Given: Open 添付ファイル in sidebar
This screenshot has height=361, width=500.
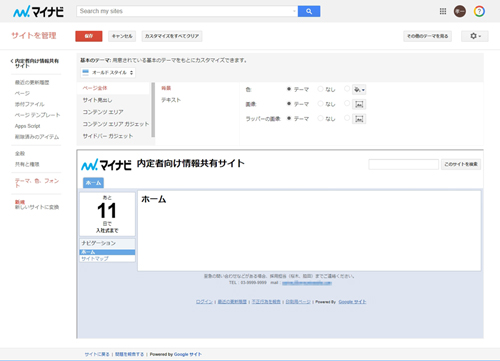Looking at the screenshot, I should tap(29, 104).
